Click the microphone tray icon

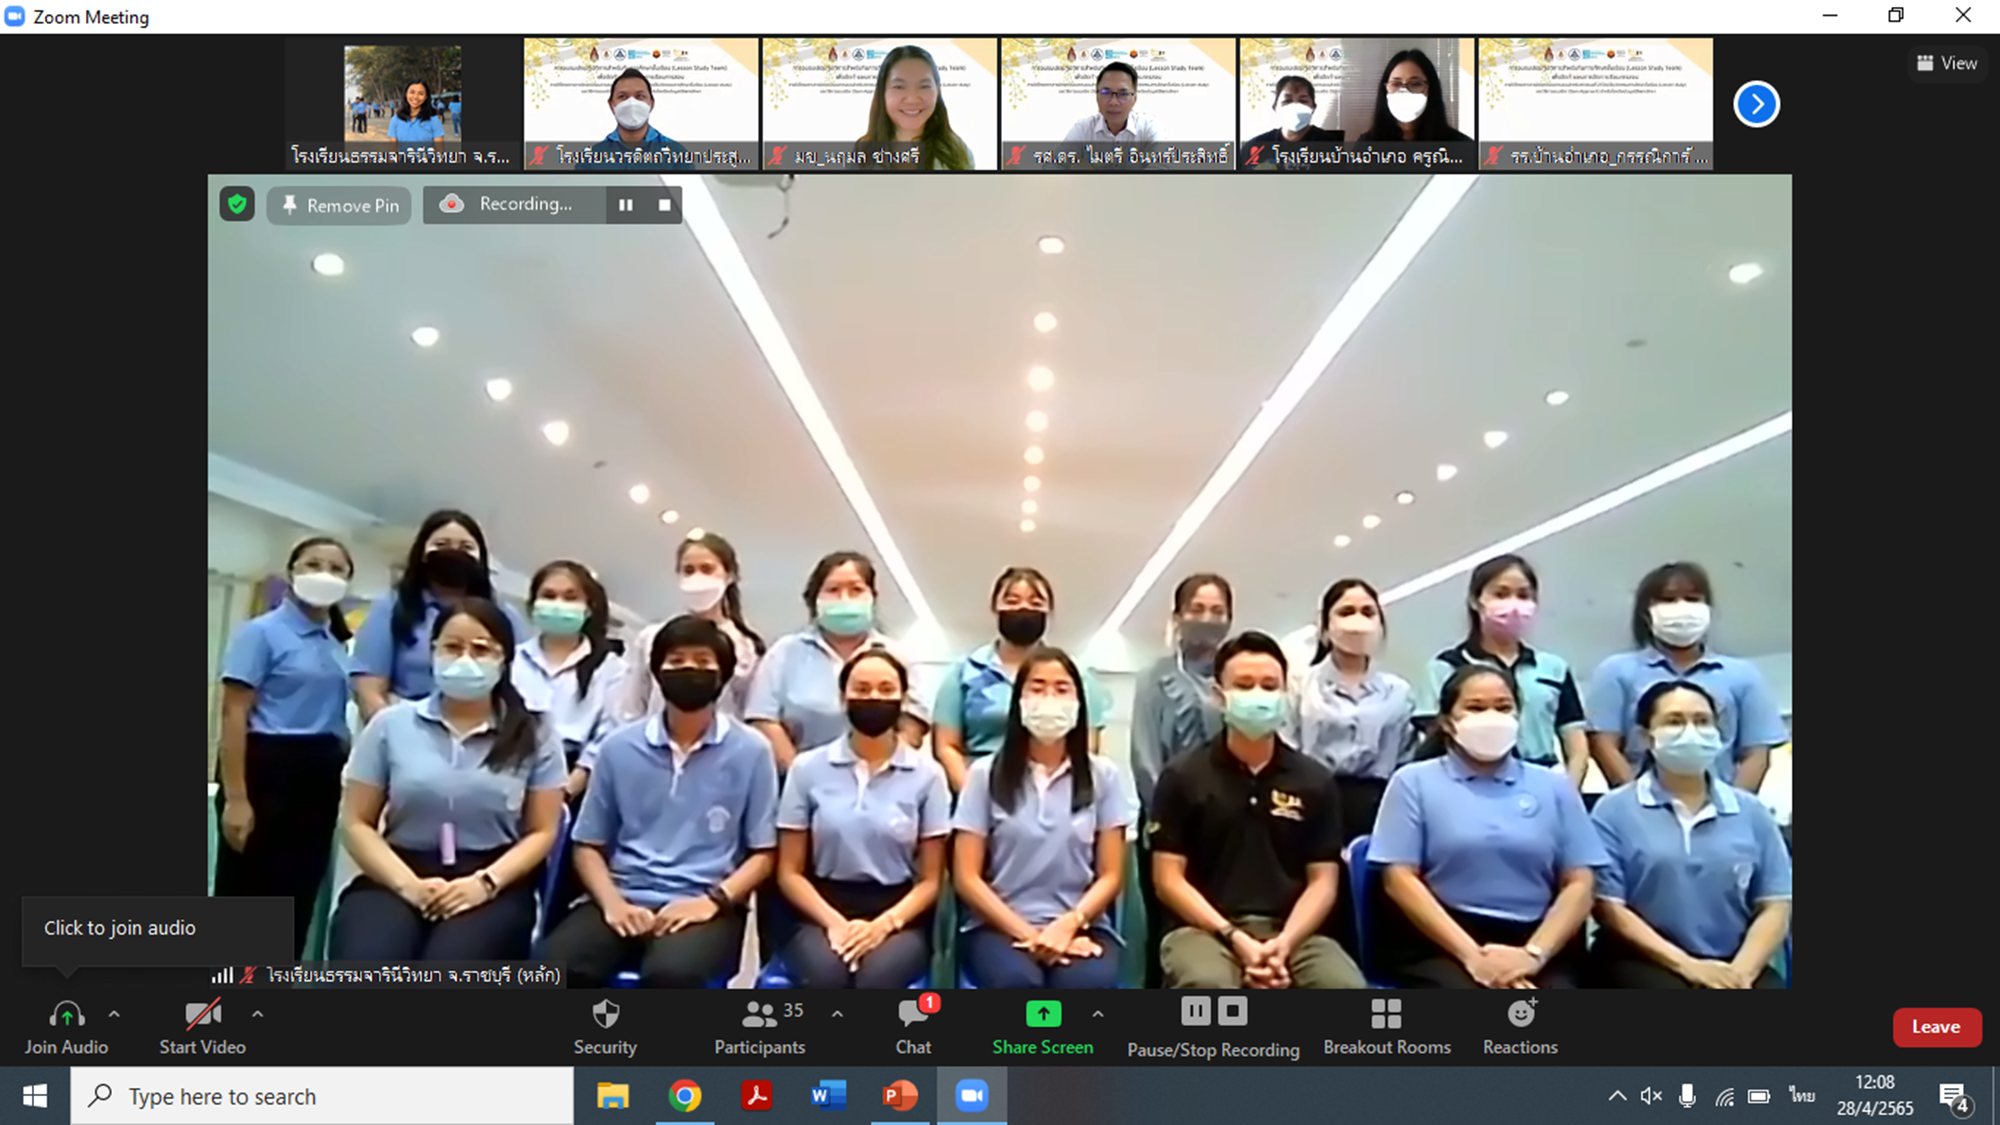1687,1096
